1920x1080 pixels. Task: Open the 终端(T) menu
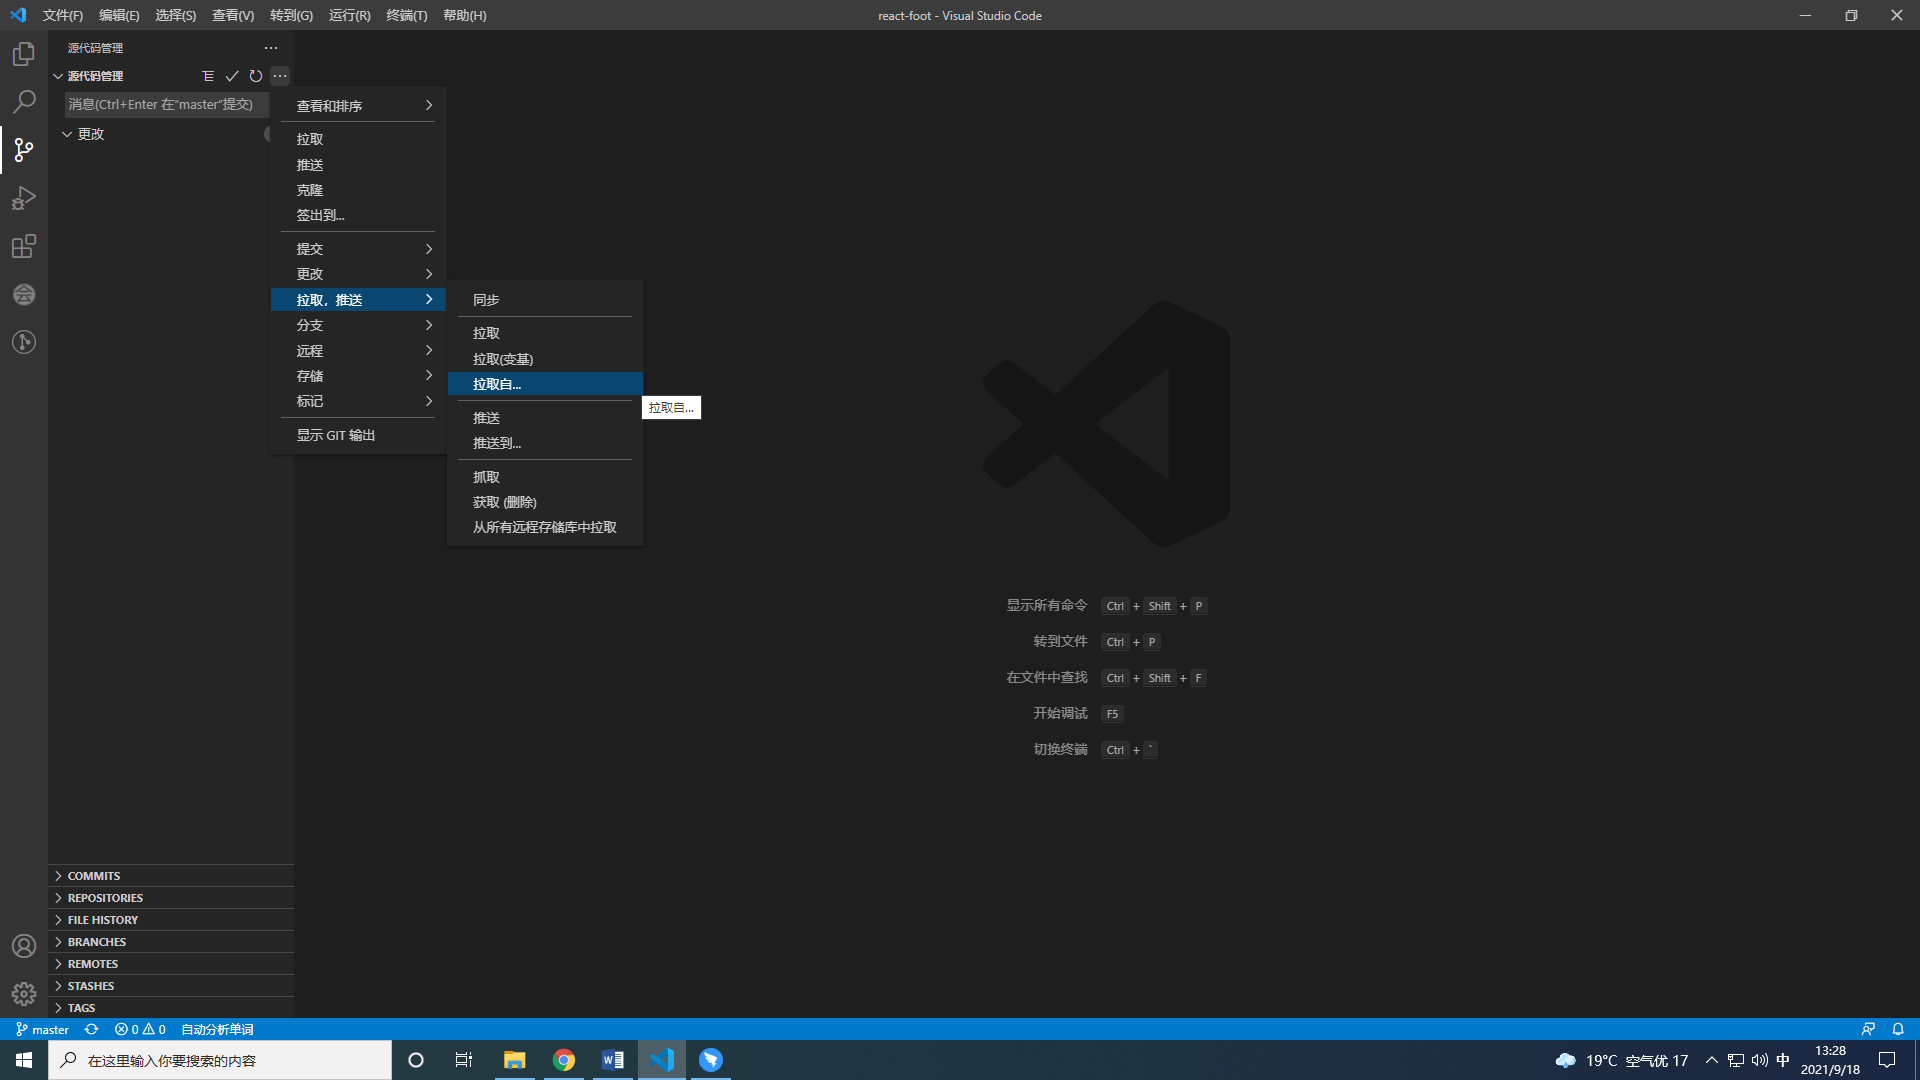coord(406,15)
